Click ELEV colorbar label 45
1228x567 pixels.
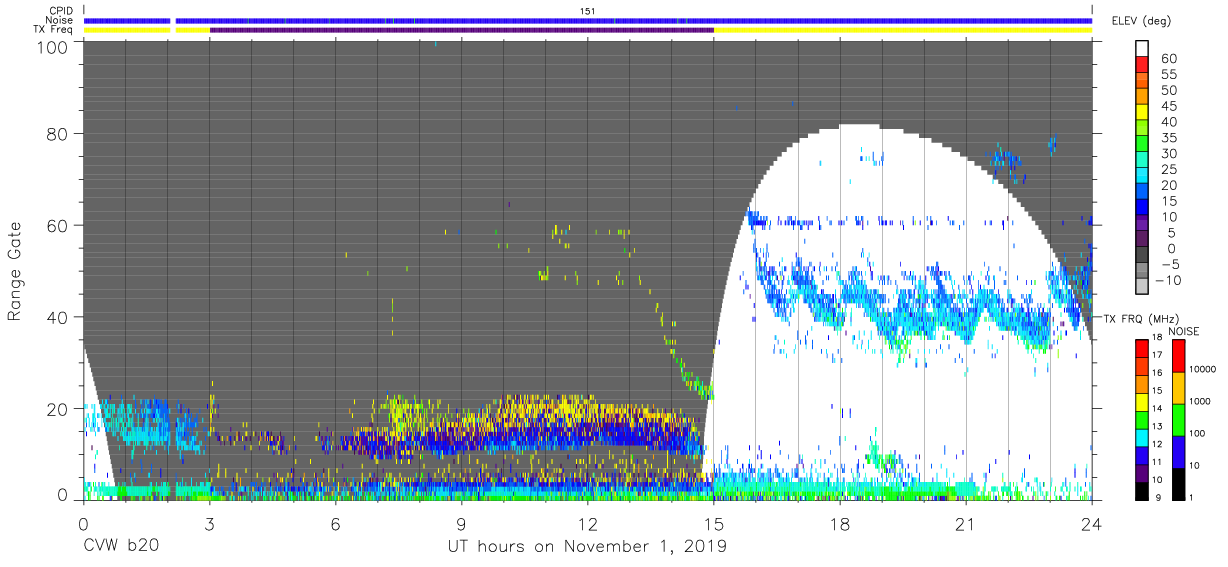coord(1168,106)
